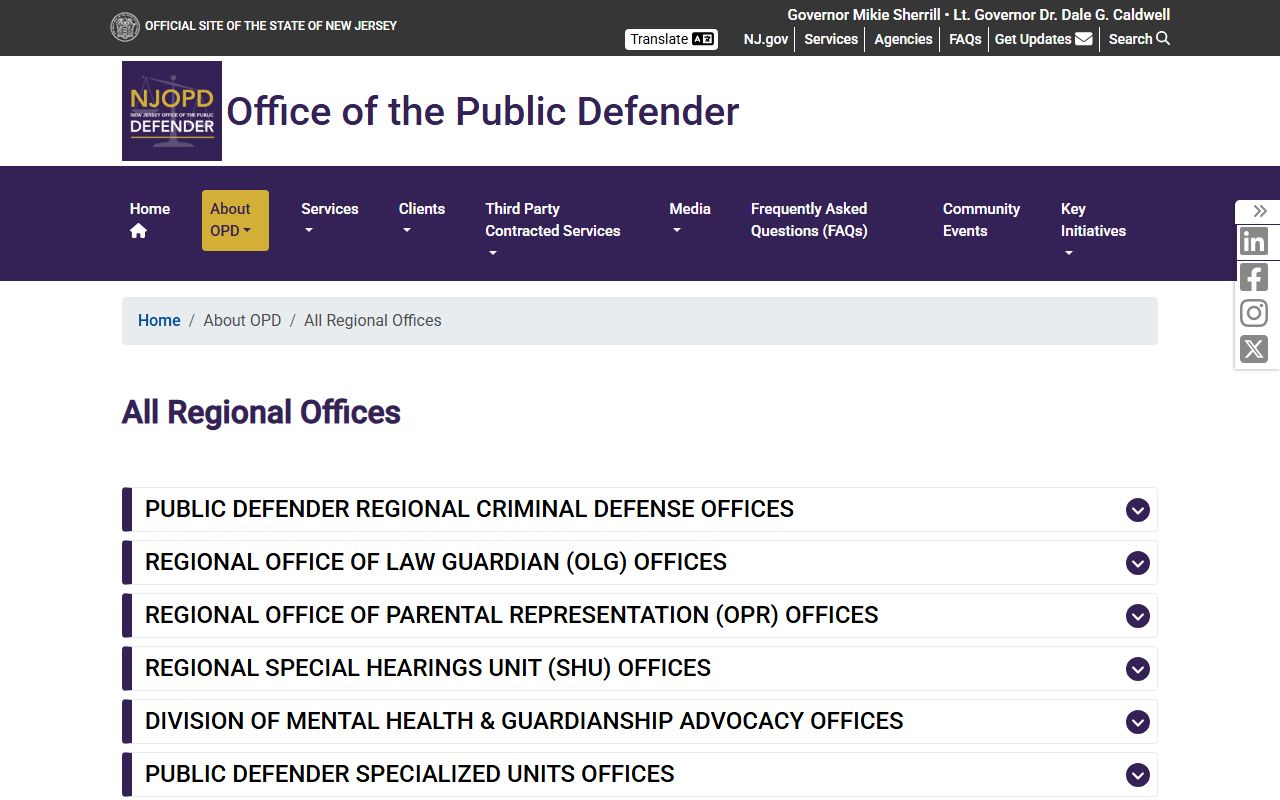
Task: Open the X (Twitter) social icon
Action: coord(1254,349)
